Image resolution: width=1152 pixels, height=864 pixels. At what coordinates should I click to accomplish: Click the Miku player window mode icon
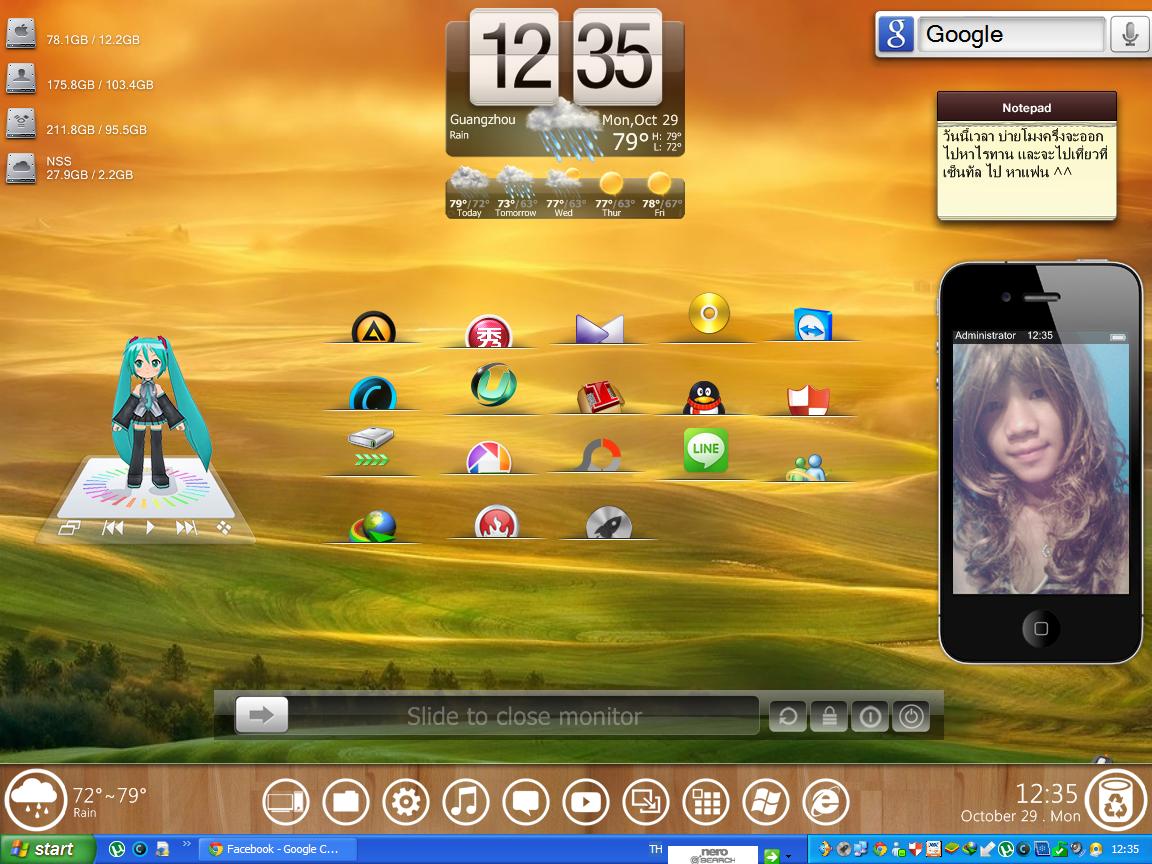(69, 528)
